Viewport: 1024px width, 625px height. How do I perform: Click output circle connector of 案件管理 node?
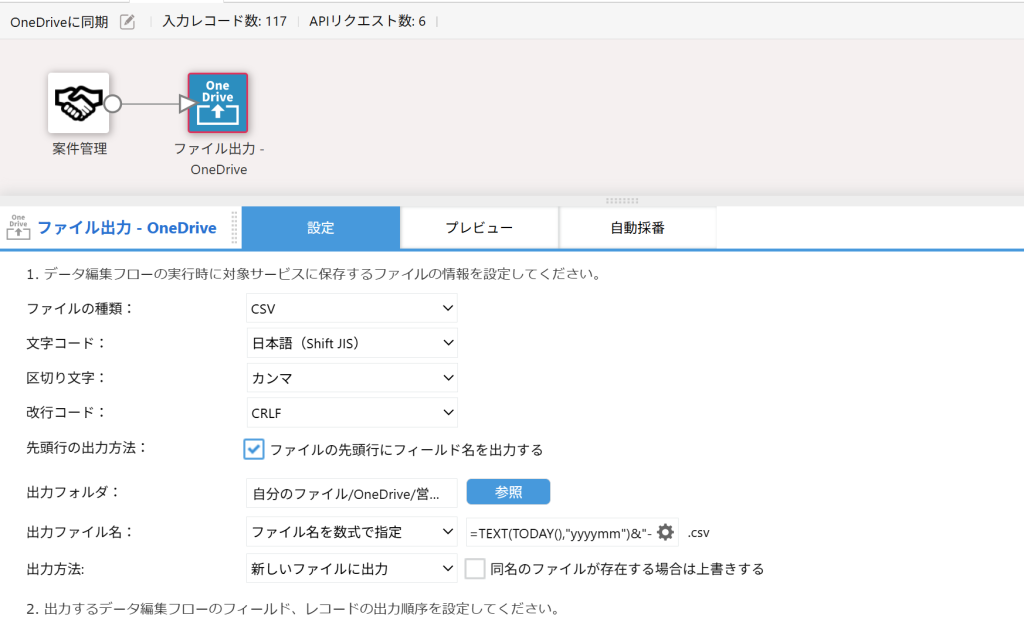[113, 104]
